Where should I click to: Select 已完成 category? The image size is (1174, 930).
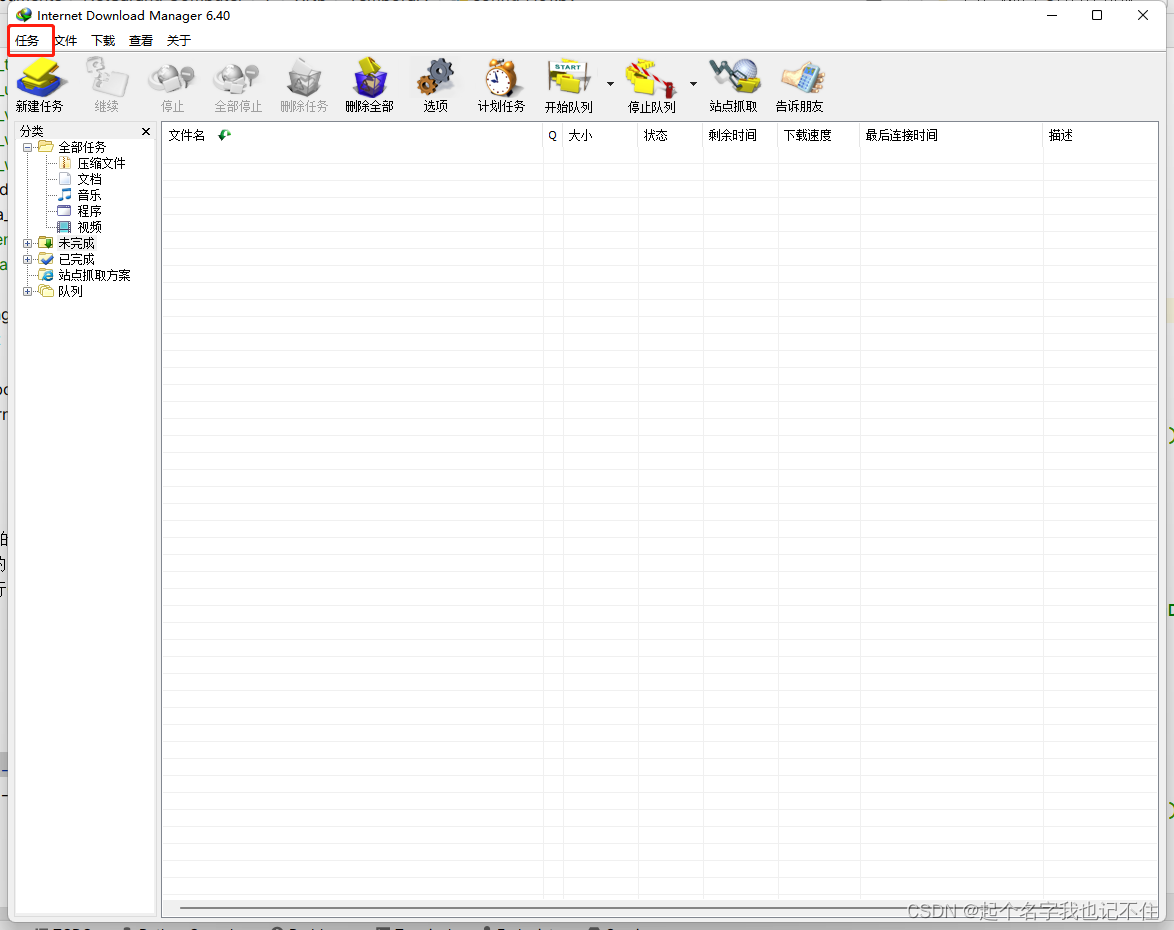tap(76, 260)
